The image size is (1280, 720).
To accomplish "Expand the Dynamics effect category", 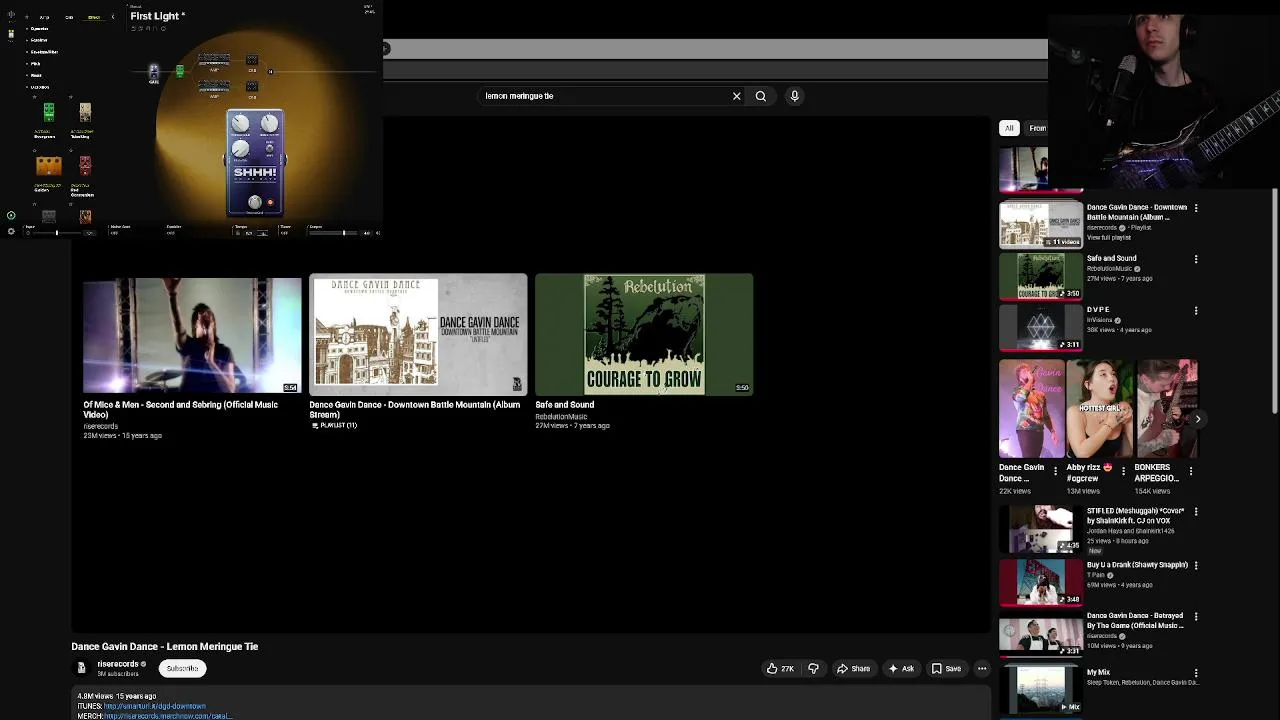I will tap(39, 29).
